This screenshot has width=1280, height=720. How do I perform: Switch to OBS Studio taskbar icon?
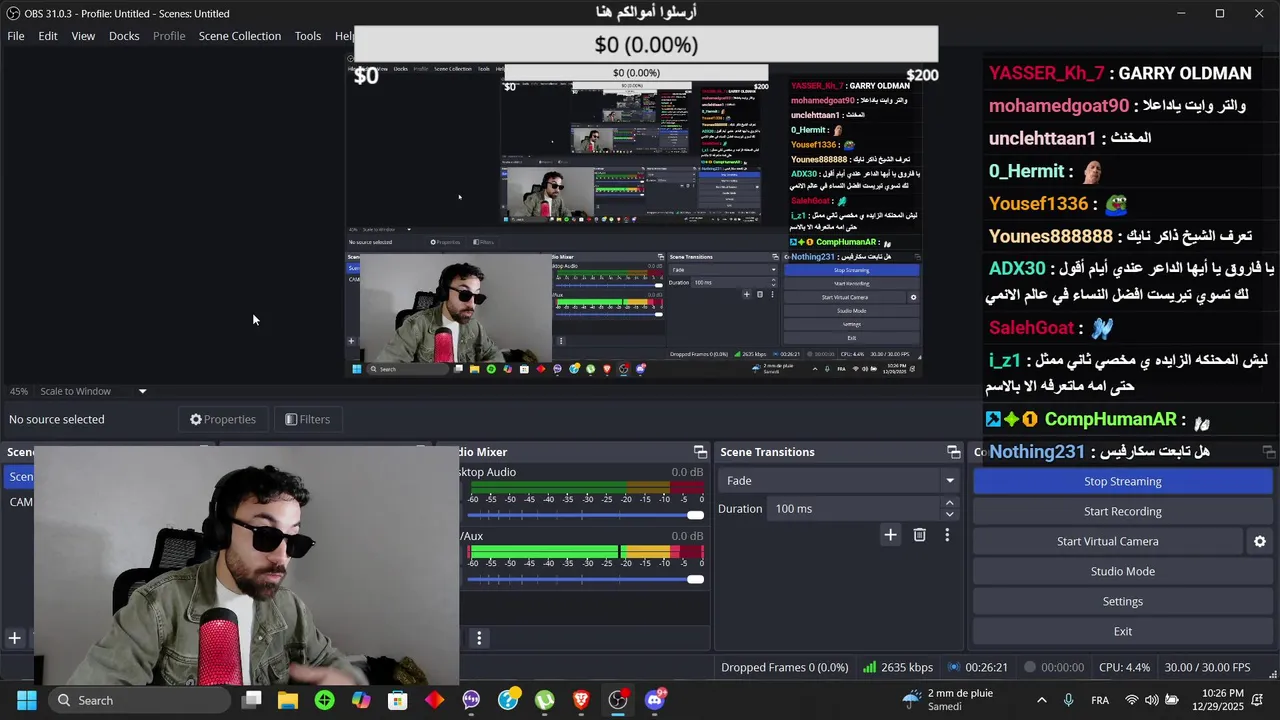(618, 700)
